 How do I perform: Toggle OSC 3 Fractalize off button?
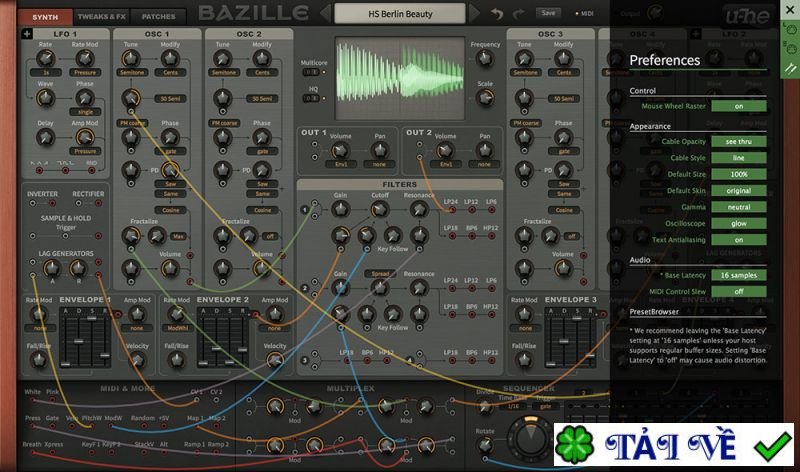coord(571,236)
